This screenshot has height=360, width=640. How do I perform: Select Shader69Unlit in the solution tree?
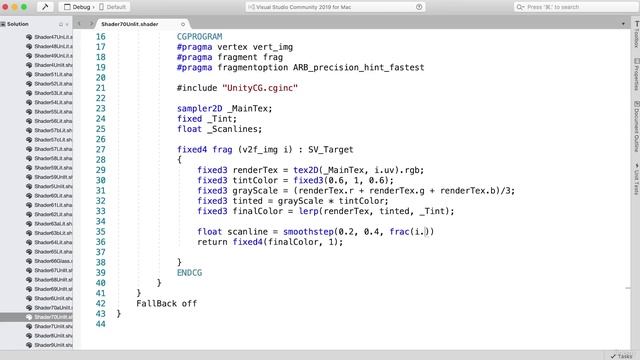(x=53, y=289)
